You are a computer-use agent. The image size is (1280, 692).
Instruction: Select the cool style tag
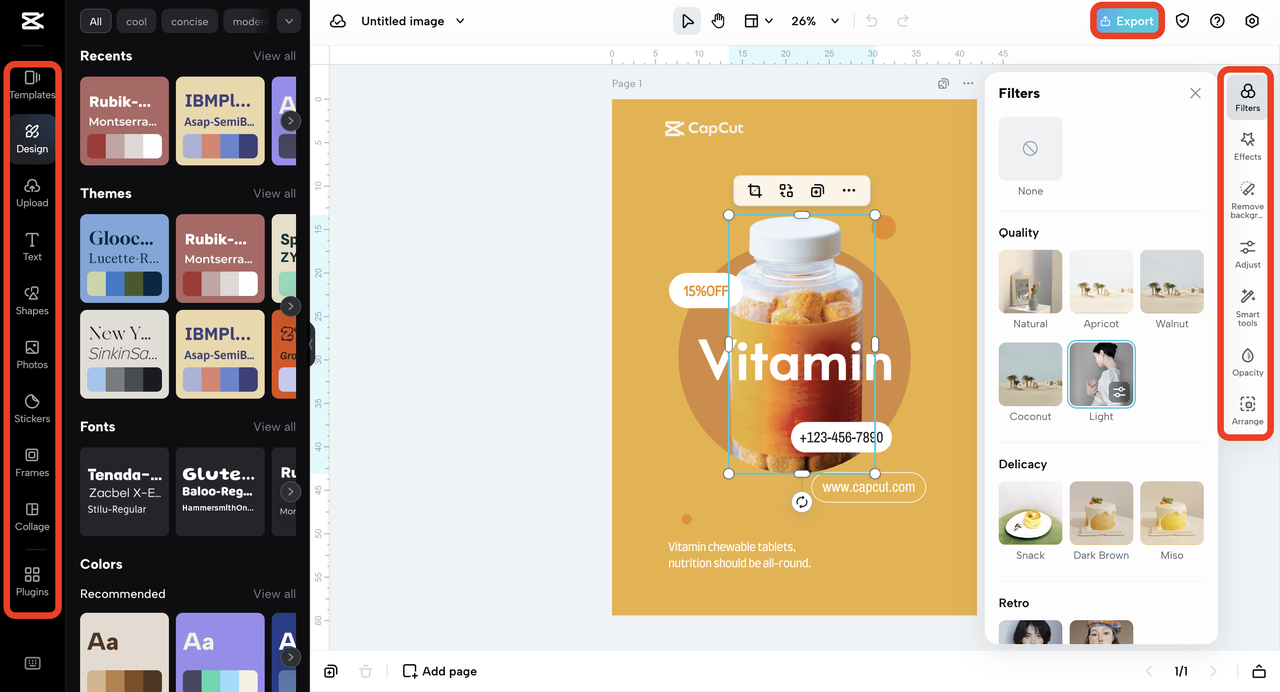coord(136,21)
